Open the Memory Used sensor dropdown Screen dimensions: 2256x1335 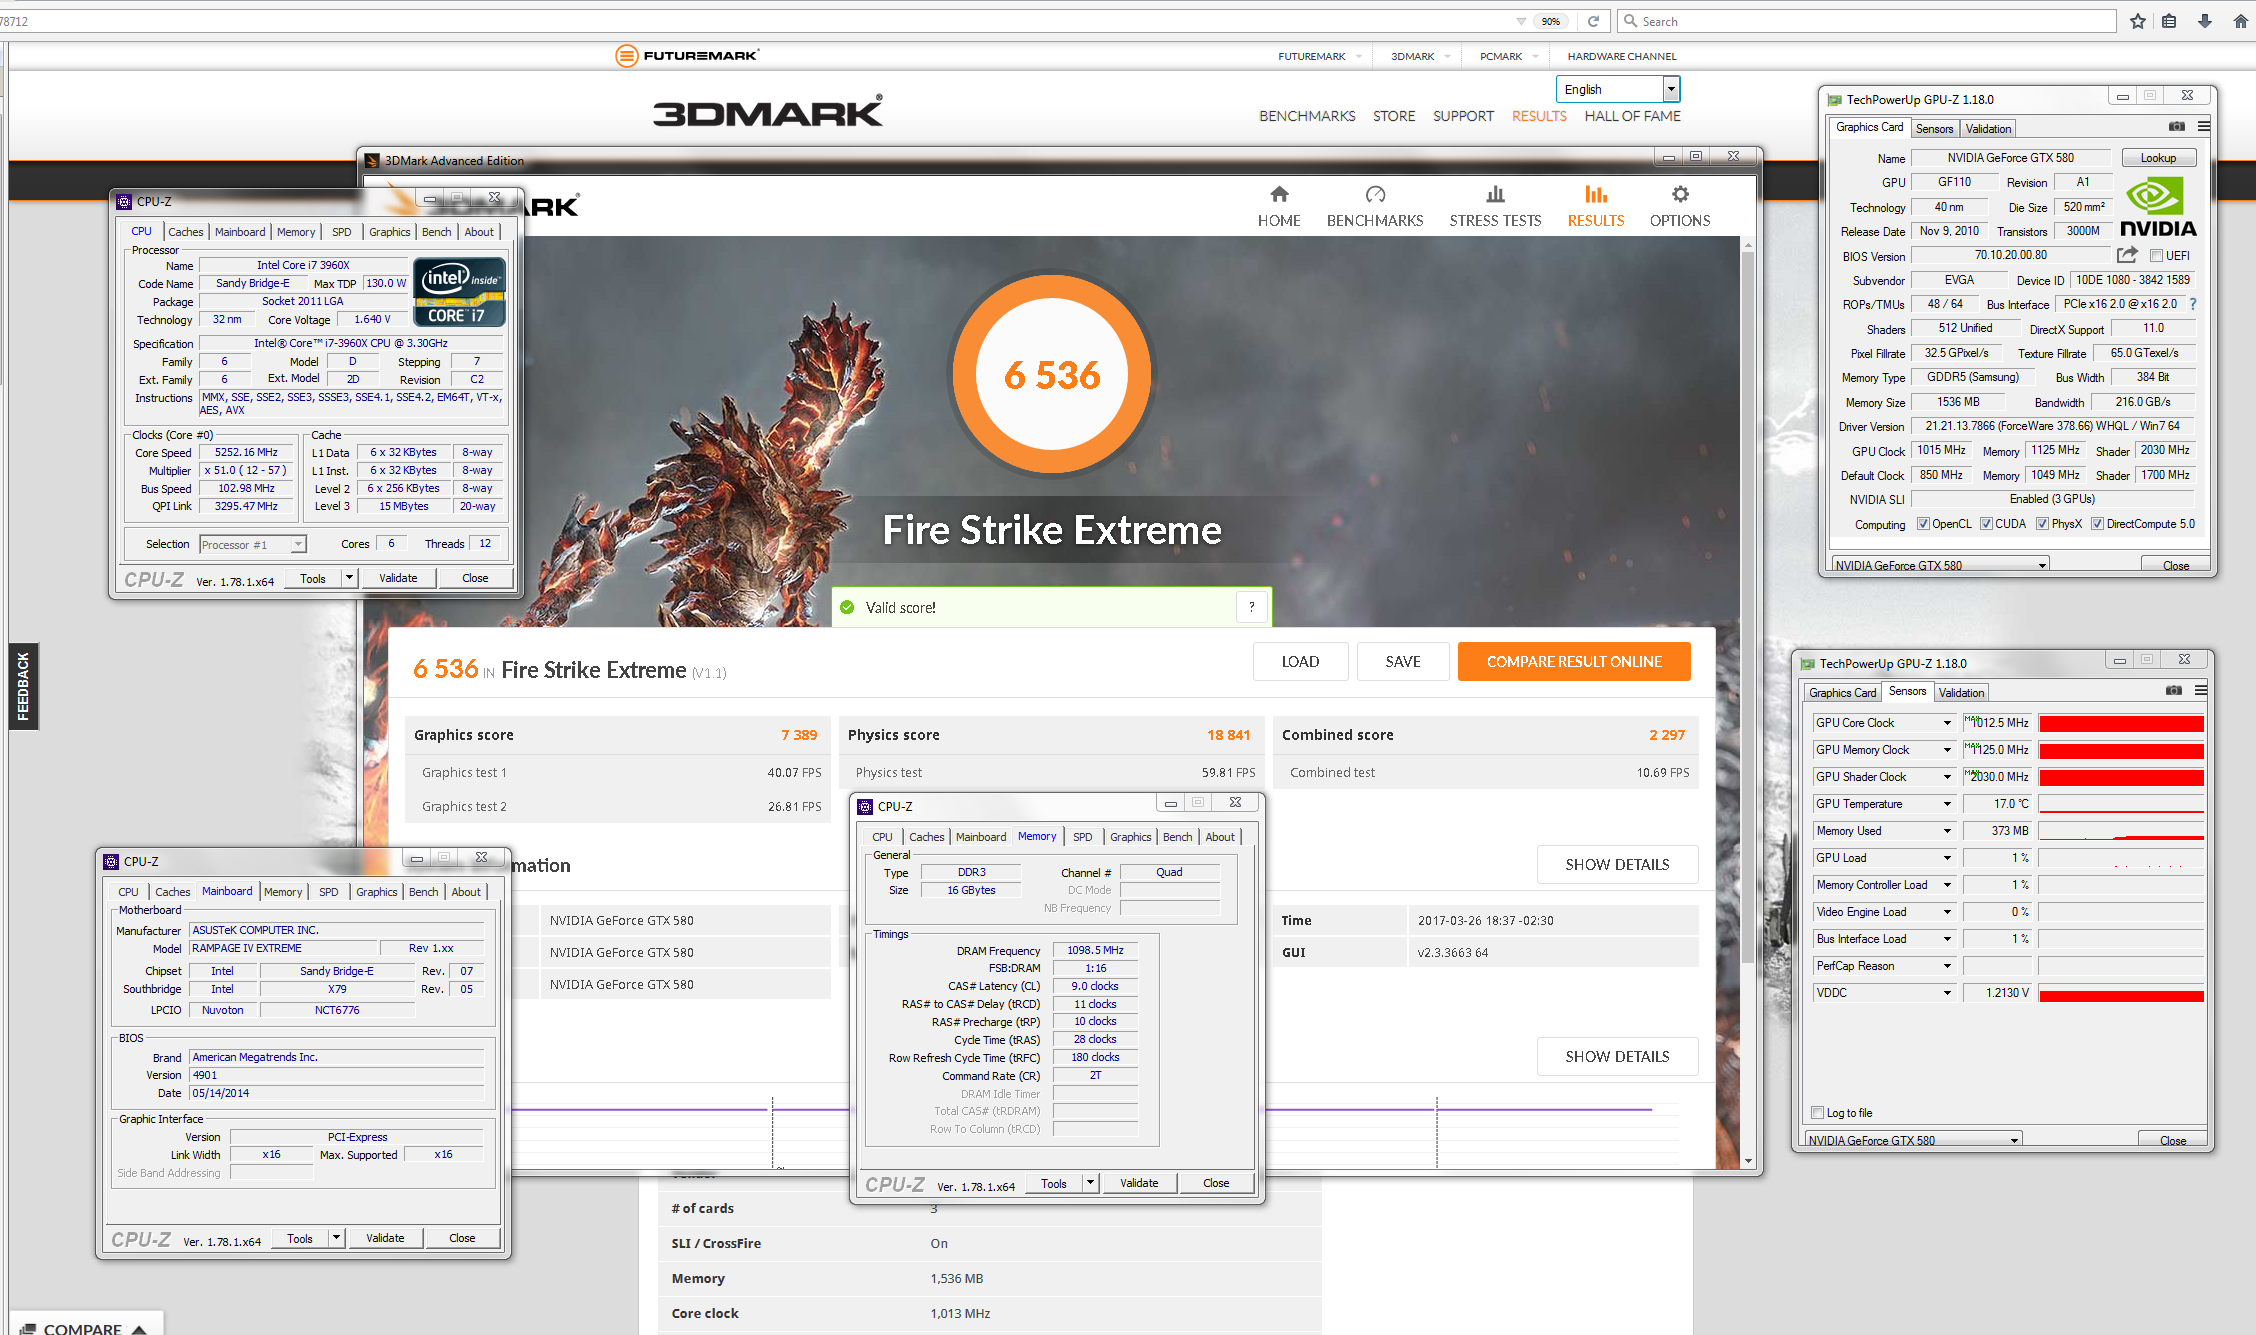[1946, 831]
